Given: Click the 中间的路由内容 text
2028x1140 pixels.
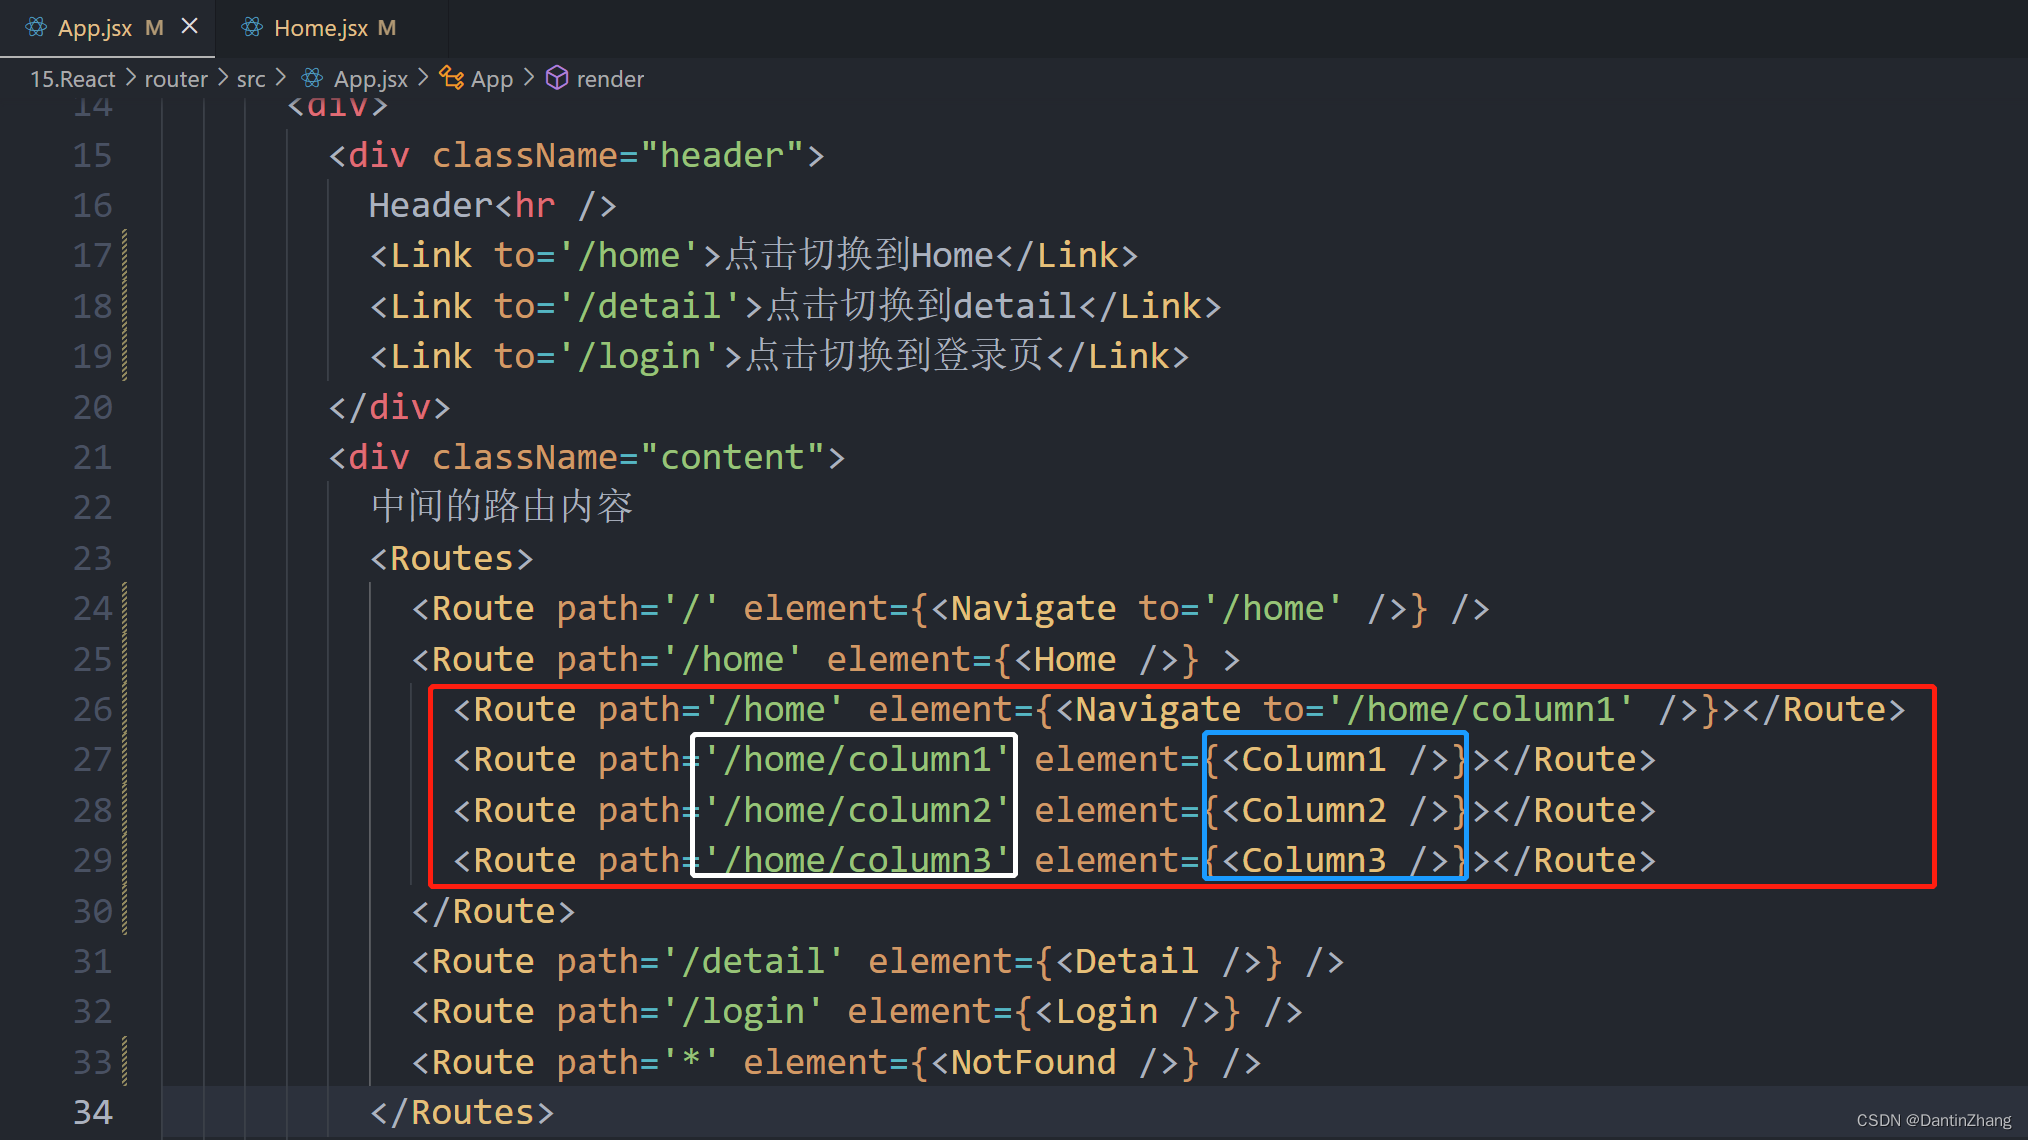Looking at the screenshot, I should [502, 507].
